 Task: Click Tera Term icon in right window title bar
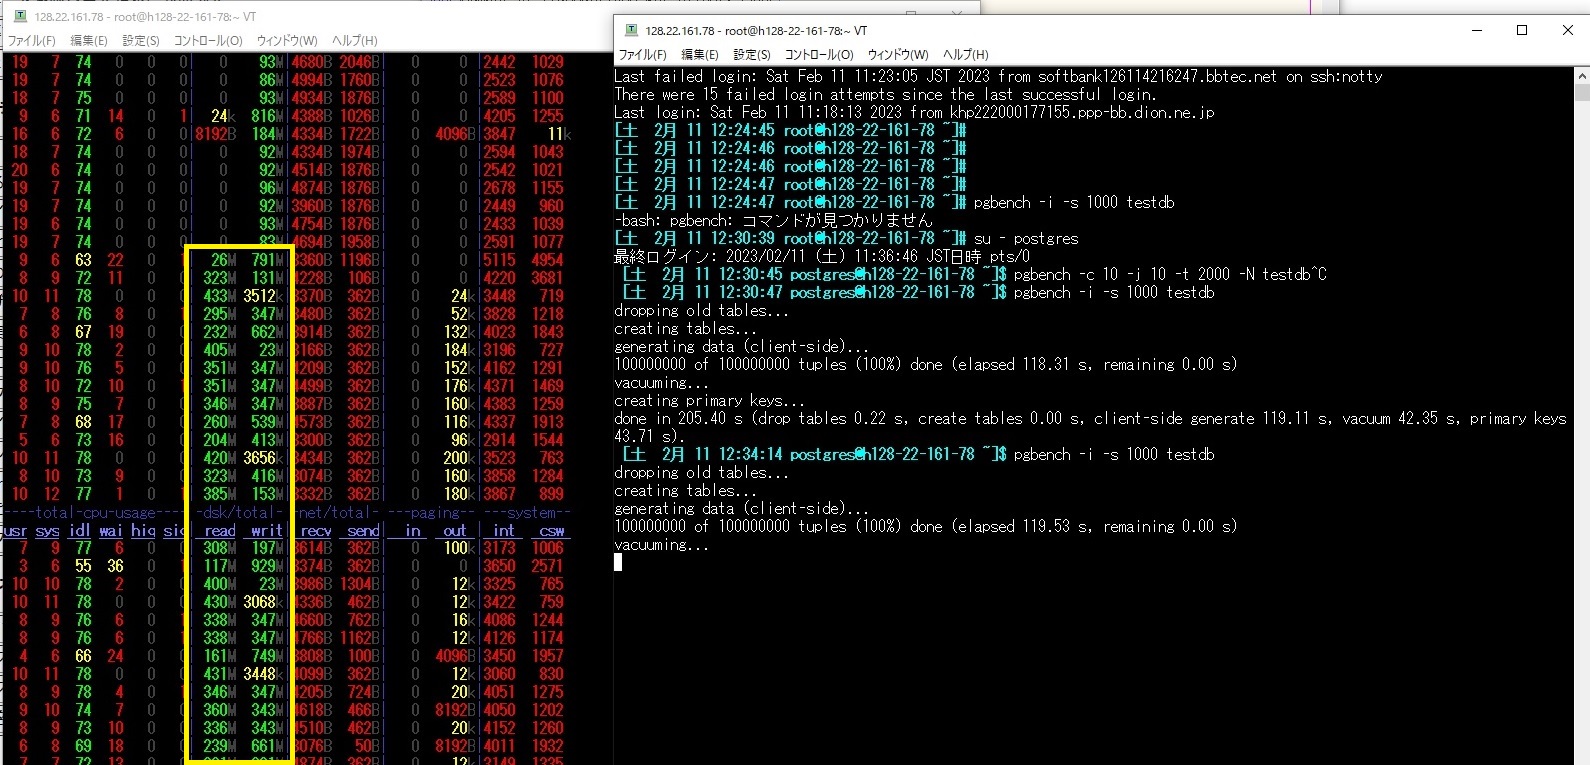tap(630, 30)
